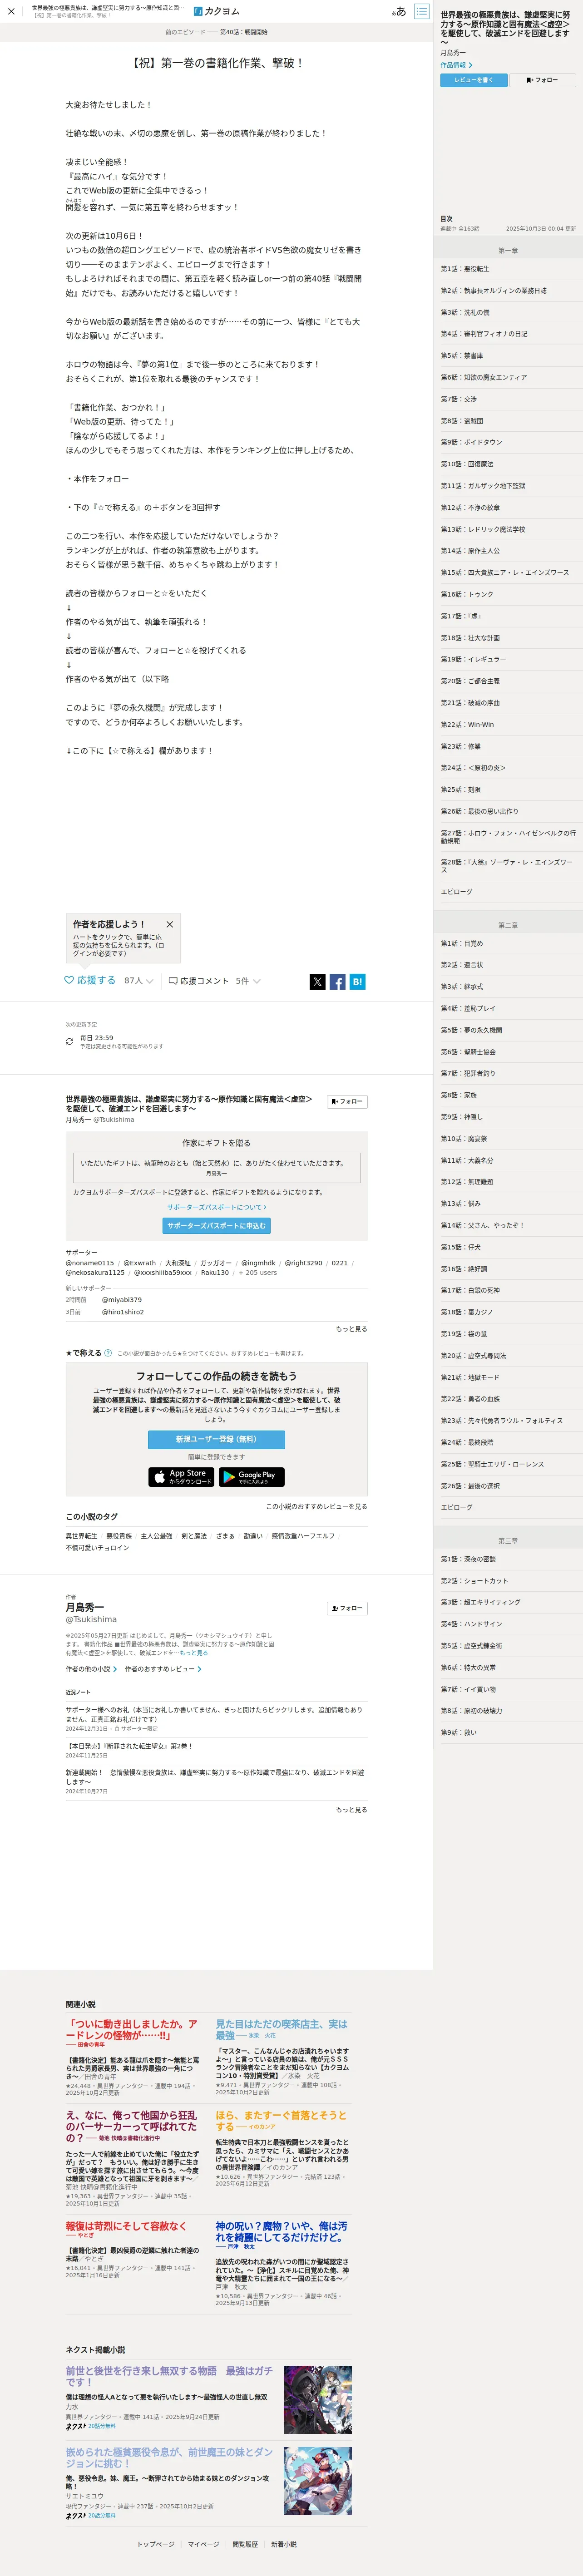Open related novel ほら、またすぐ首落とそうとする
583x2576 pixels.
(281, 2121)
